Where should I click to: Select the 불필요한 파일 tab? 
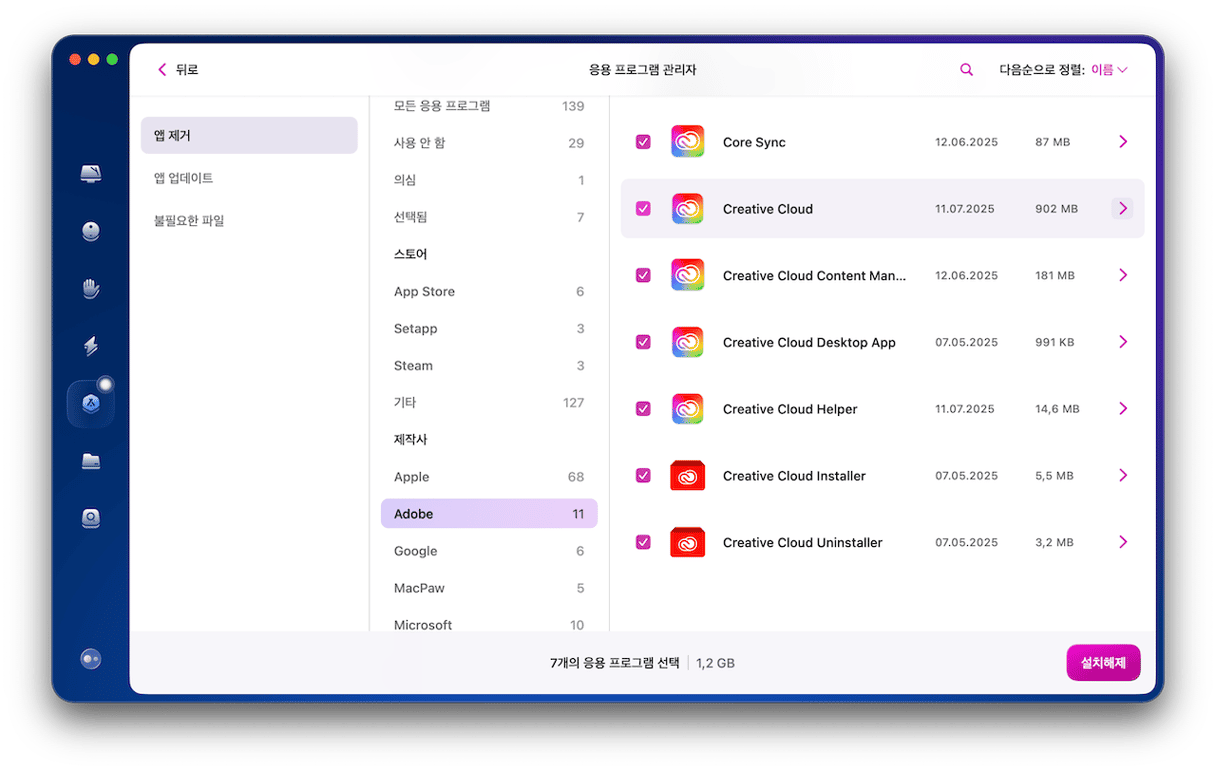(249, 221)
